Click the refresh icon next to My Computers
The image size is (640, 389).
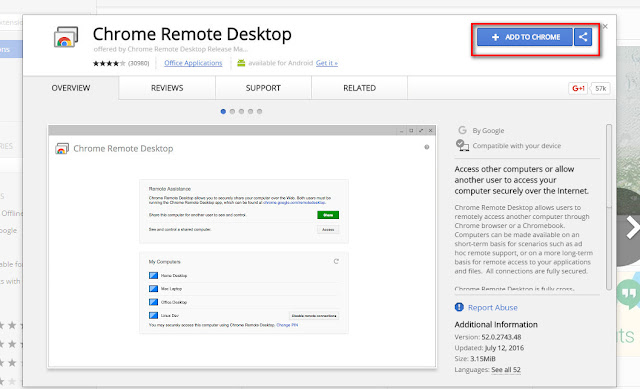pyautogui.click(x=336, y=261)
